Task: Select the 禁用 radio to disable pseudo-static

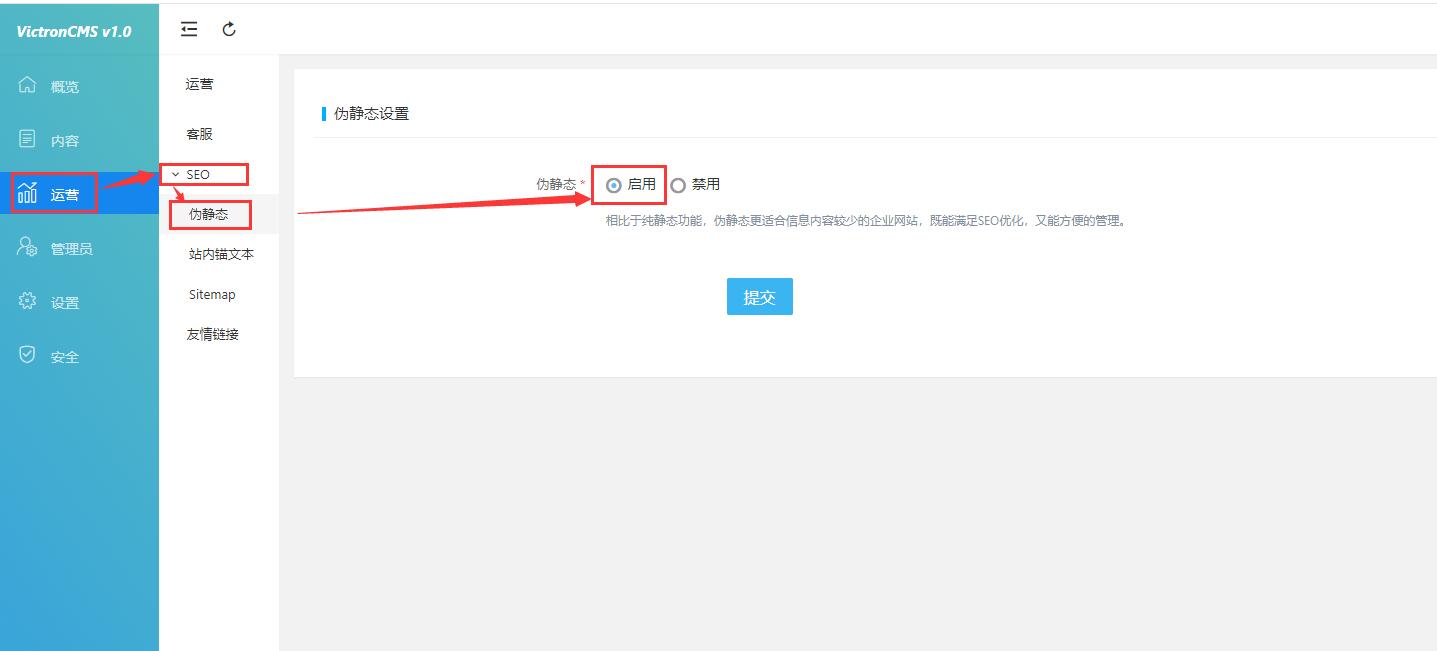Action: [x=678, y=185]
